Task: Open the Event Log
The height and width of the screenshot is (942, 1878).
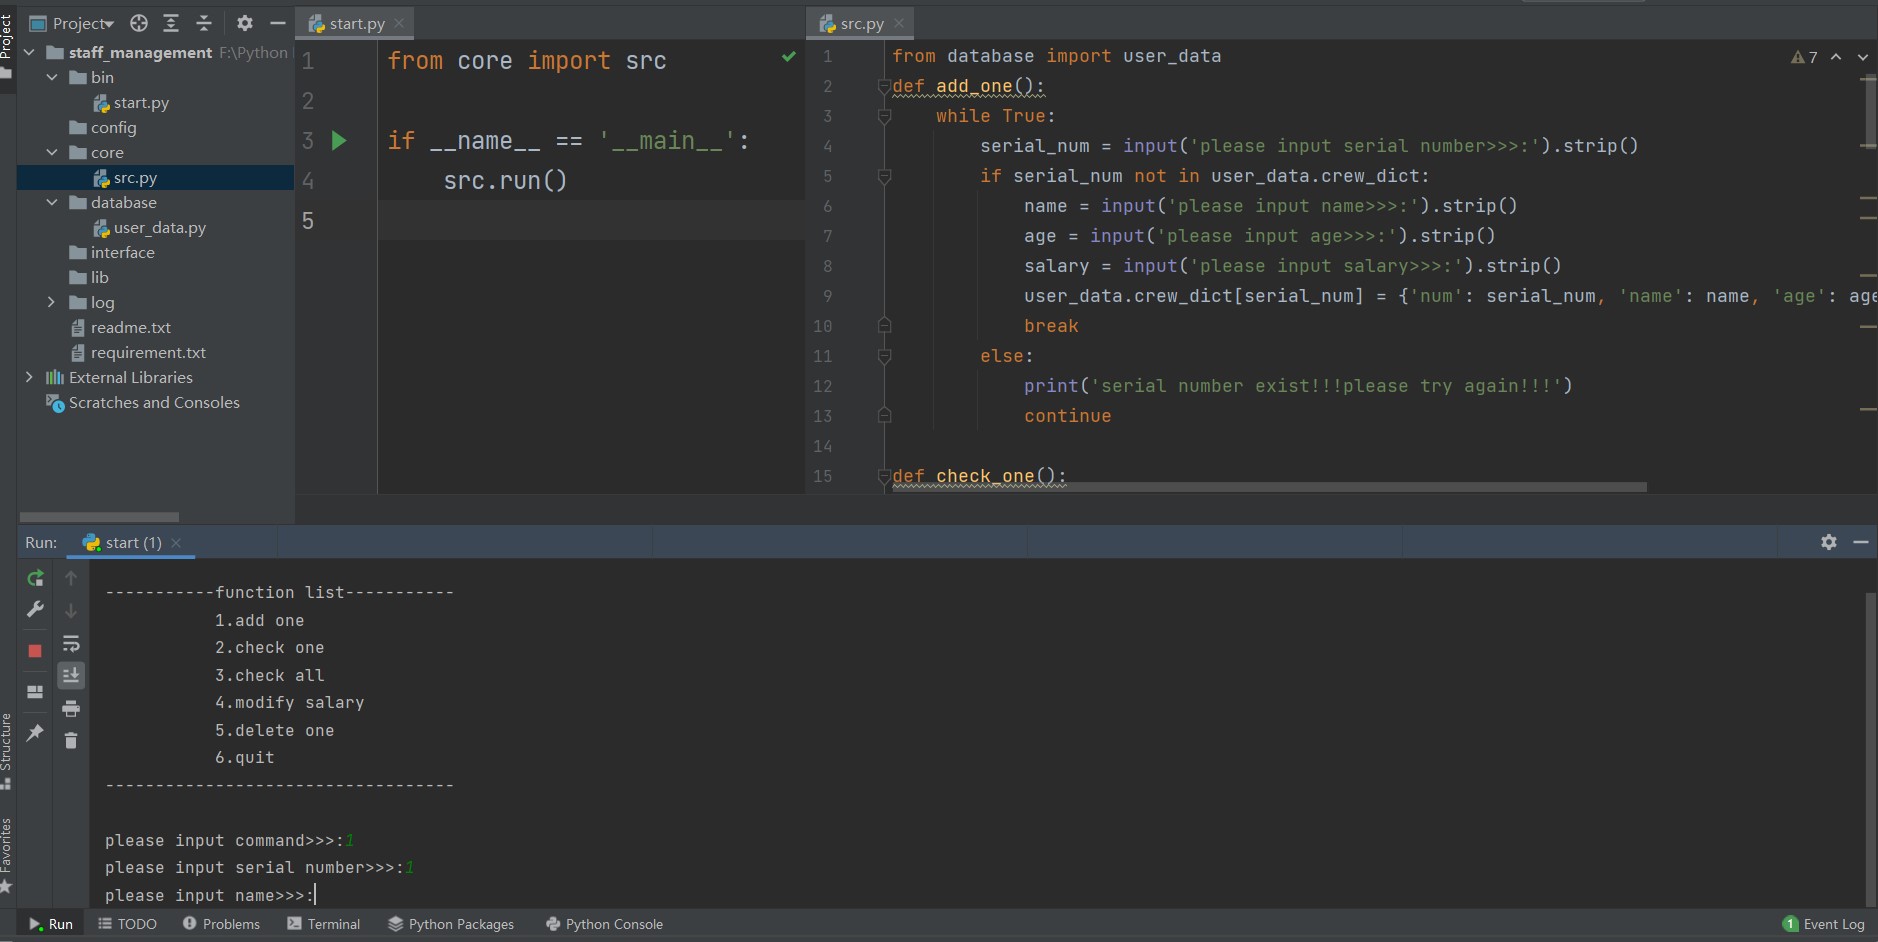Action: [x=1823, y=924]
